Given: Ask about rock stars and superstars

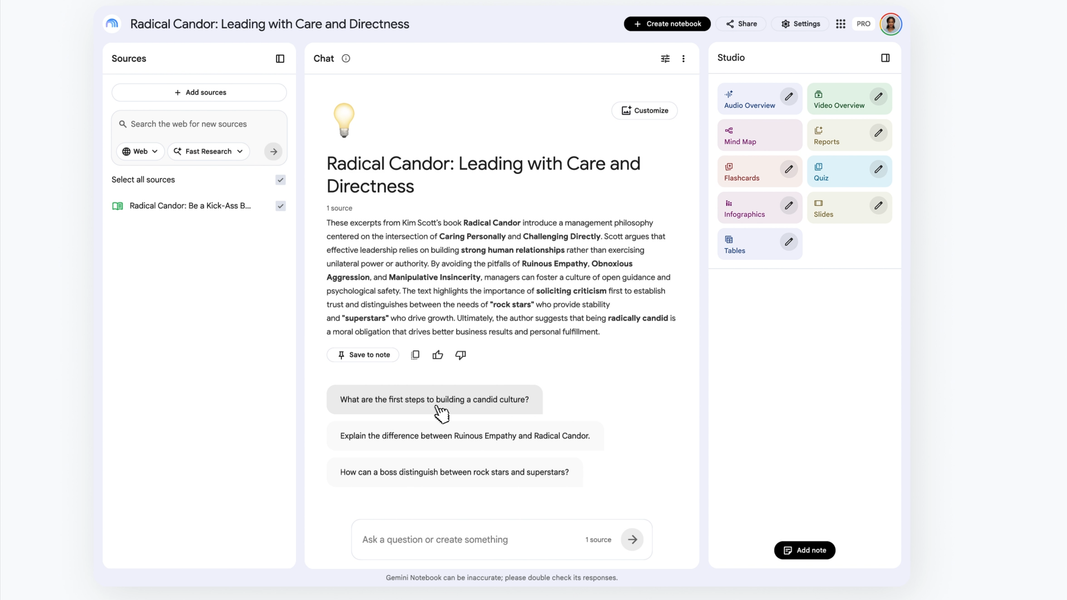Looking at the screenshot, I should click(455, 472).
